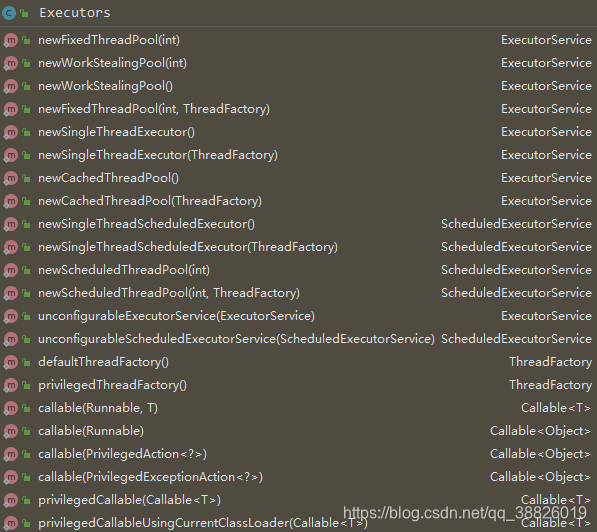Select newWorkStealingPool() method

tap(105, 86)
